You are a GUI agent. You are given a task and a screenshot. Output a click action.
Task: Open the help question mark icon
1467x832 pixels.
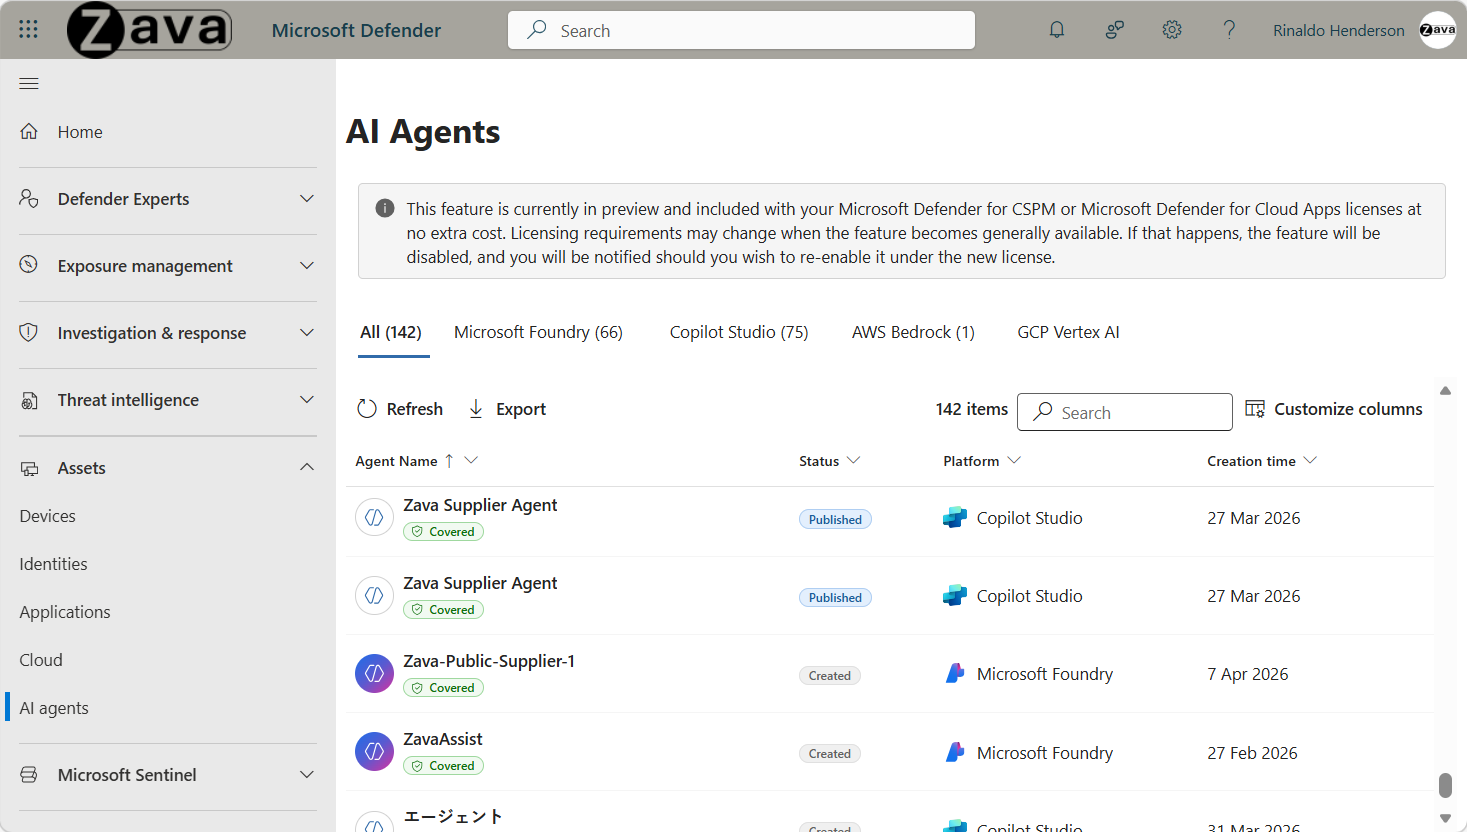[x=1229, y=30]
